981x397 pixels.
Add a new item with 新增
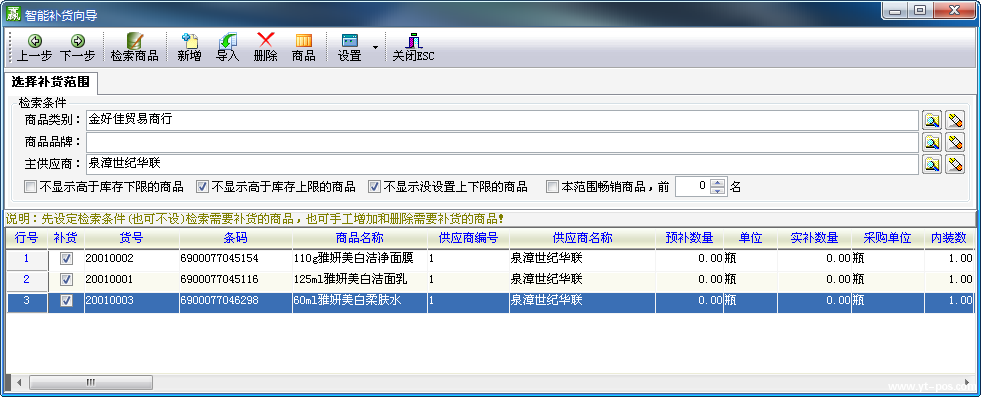[190, 48]
